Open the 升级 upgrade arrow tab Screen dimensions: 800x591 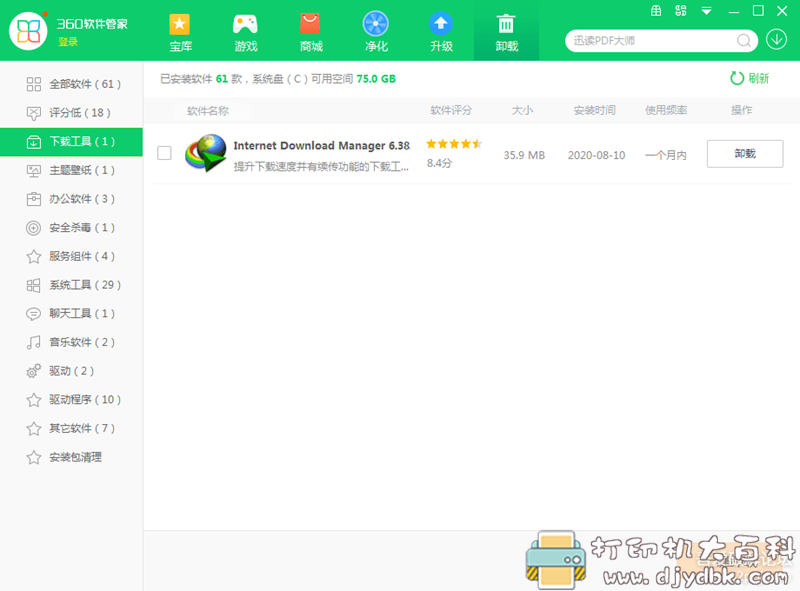(x=441, y=32)
